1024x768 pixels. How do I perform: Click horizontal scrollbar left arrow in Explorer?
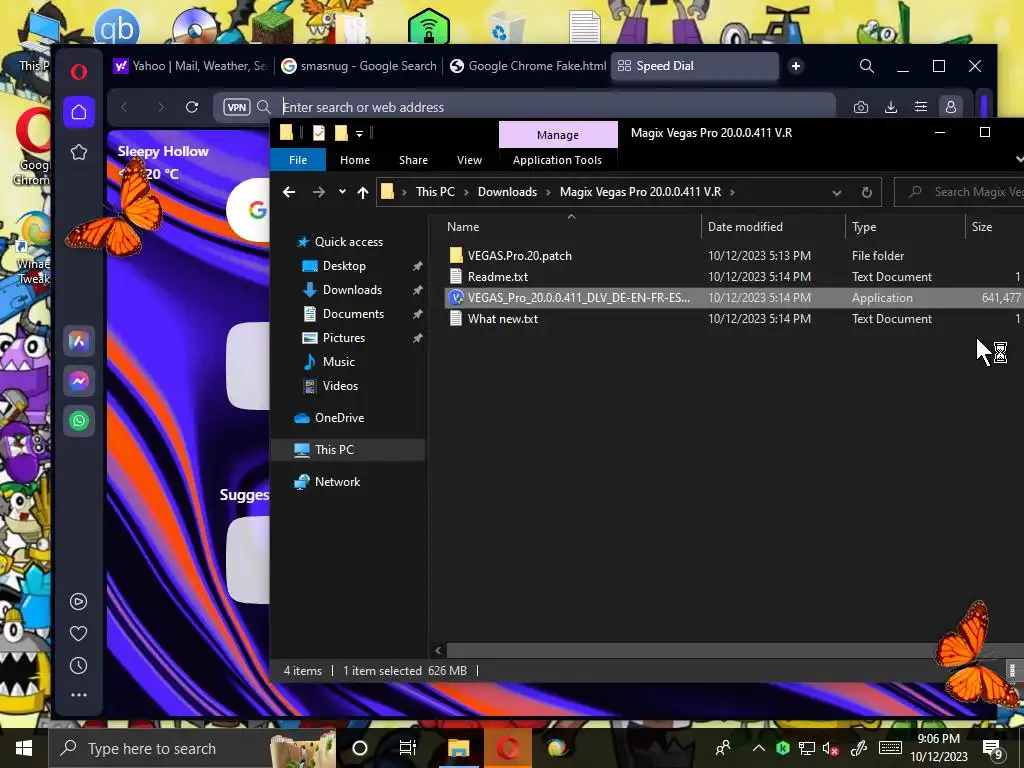[438, 650]
